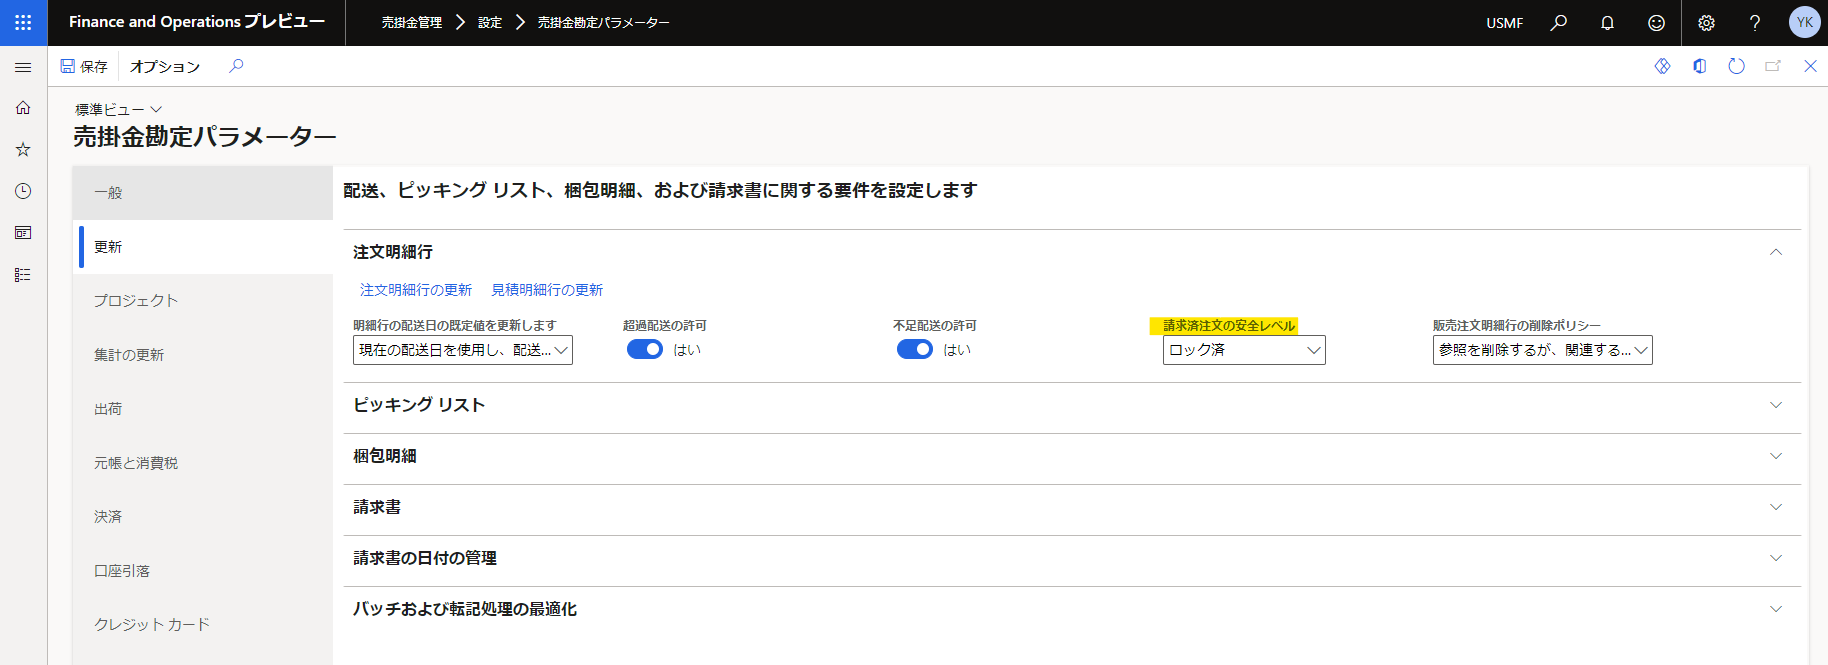The image size is (1828, 665).
Task: Open 請求済注文の安全レベル dropdown
Action: click(1243, 350)
